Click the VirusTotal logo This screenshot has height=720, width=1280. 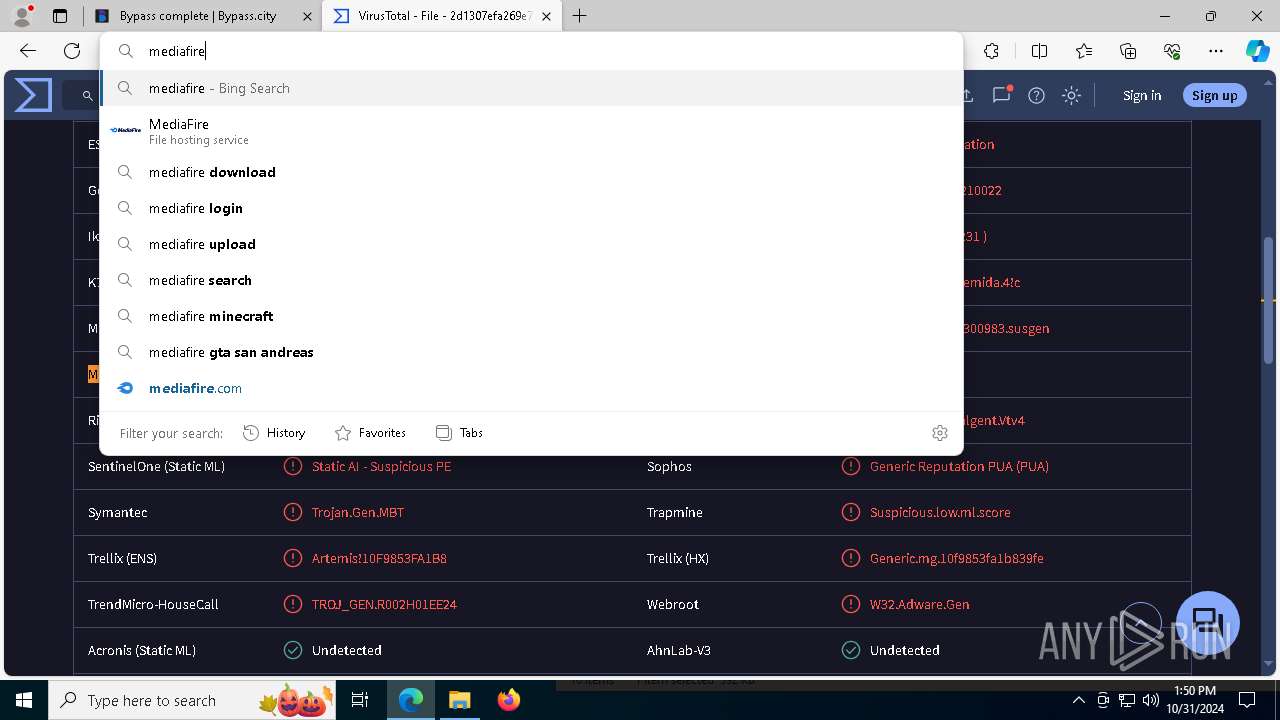(33, 95)
